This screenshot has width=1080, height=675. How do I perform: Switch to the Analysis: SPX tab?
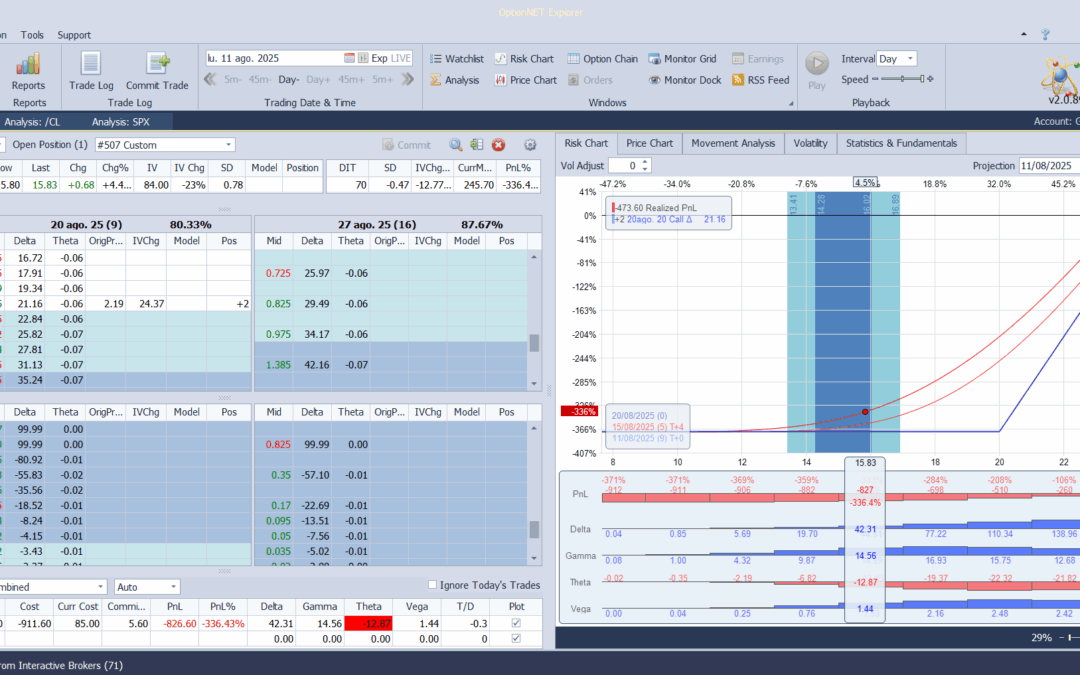tap(121, 122)
